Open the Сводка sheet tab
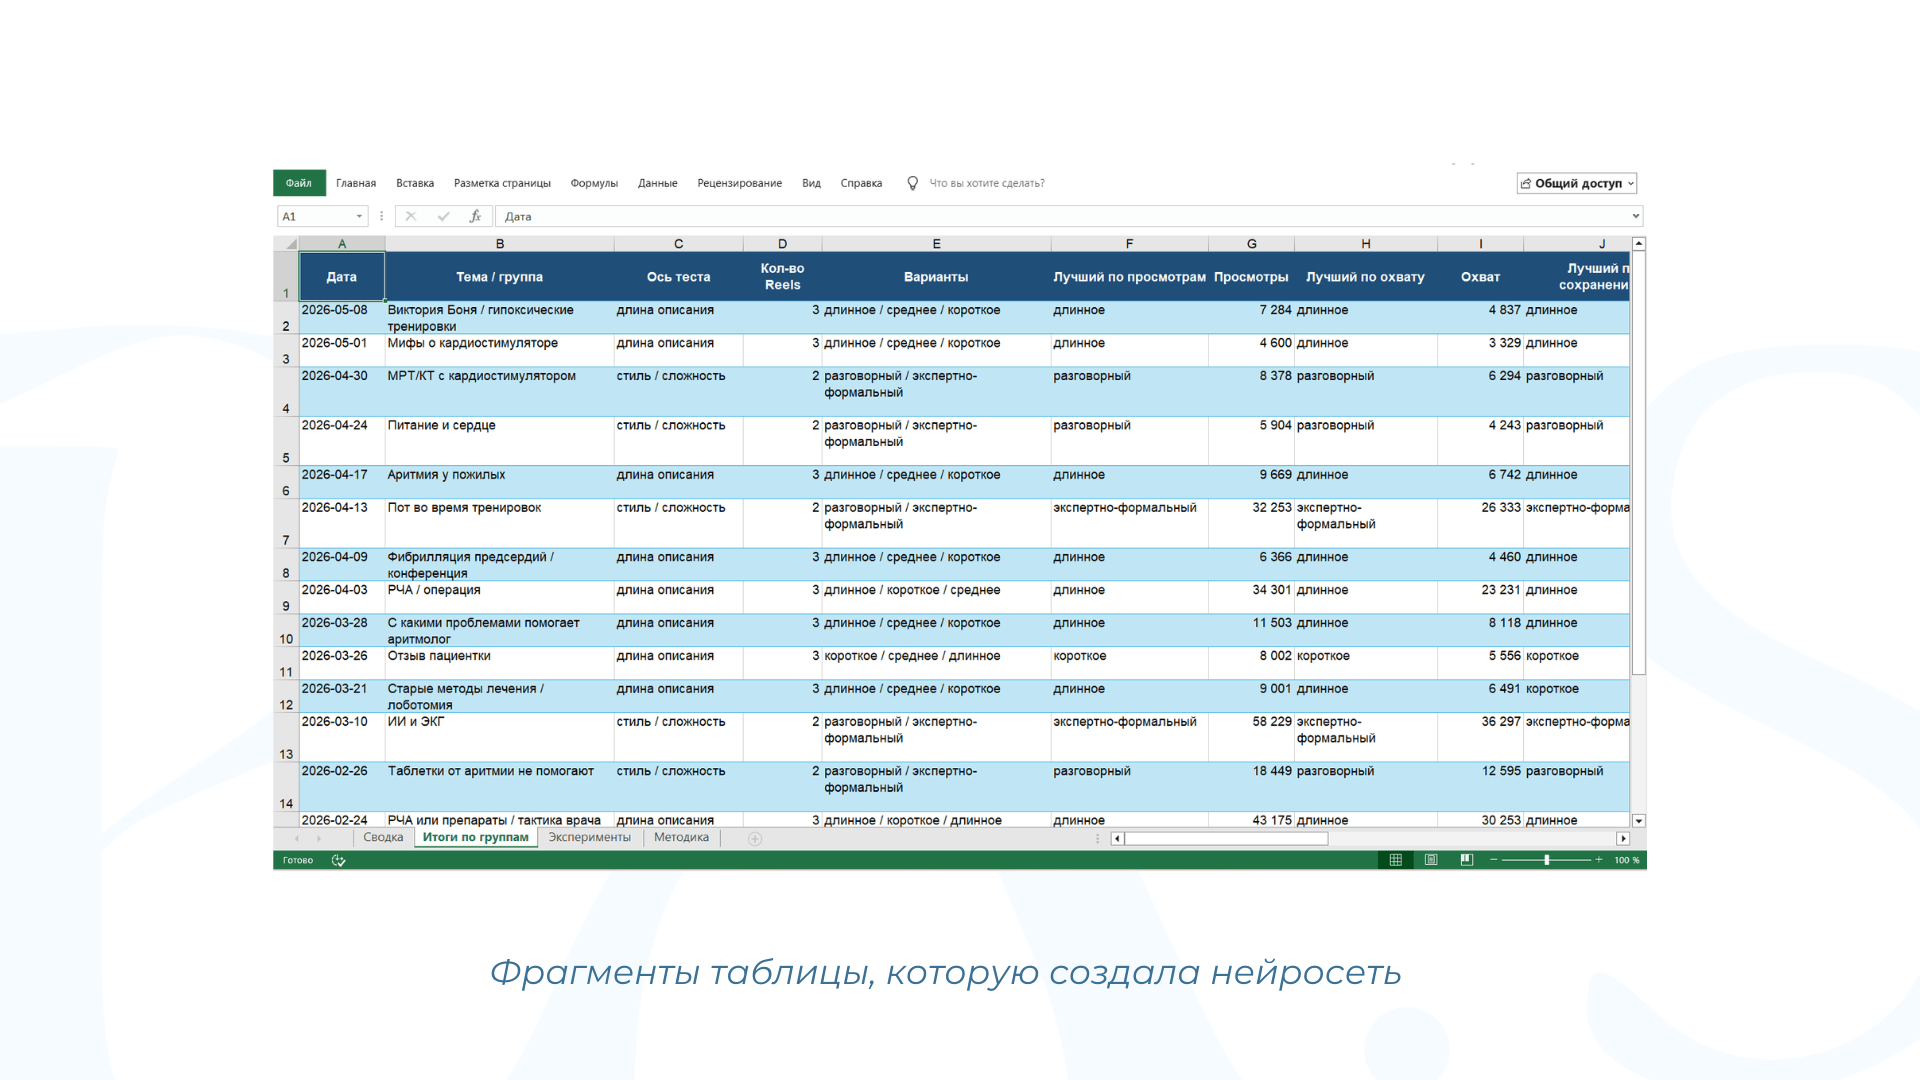The image size is (1920, 1080). [x=383, y=837]
